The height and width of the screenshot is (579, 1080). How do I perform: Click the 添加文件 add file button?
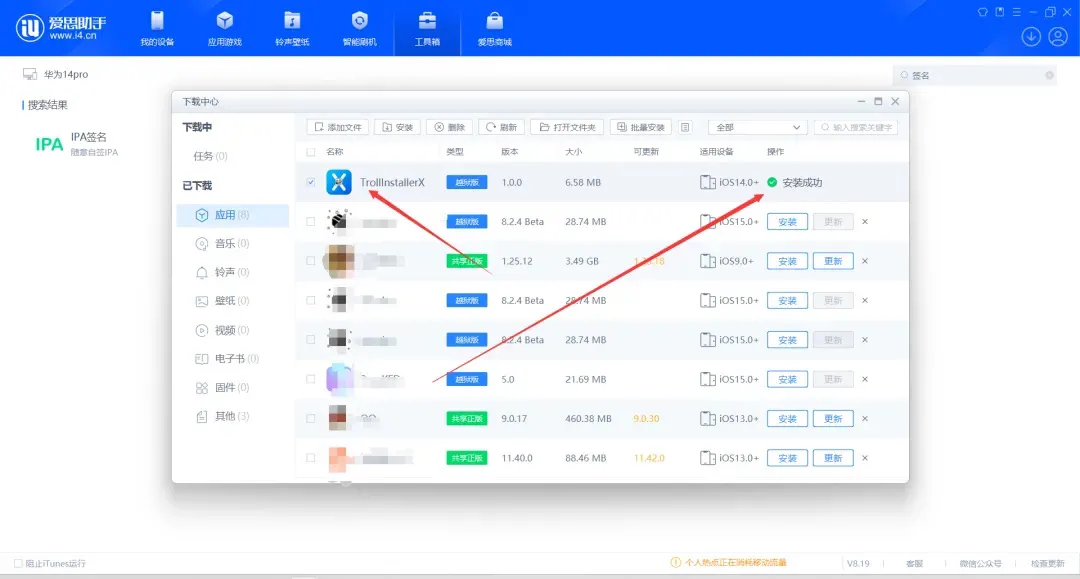(x=337, y=127)
